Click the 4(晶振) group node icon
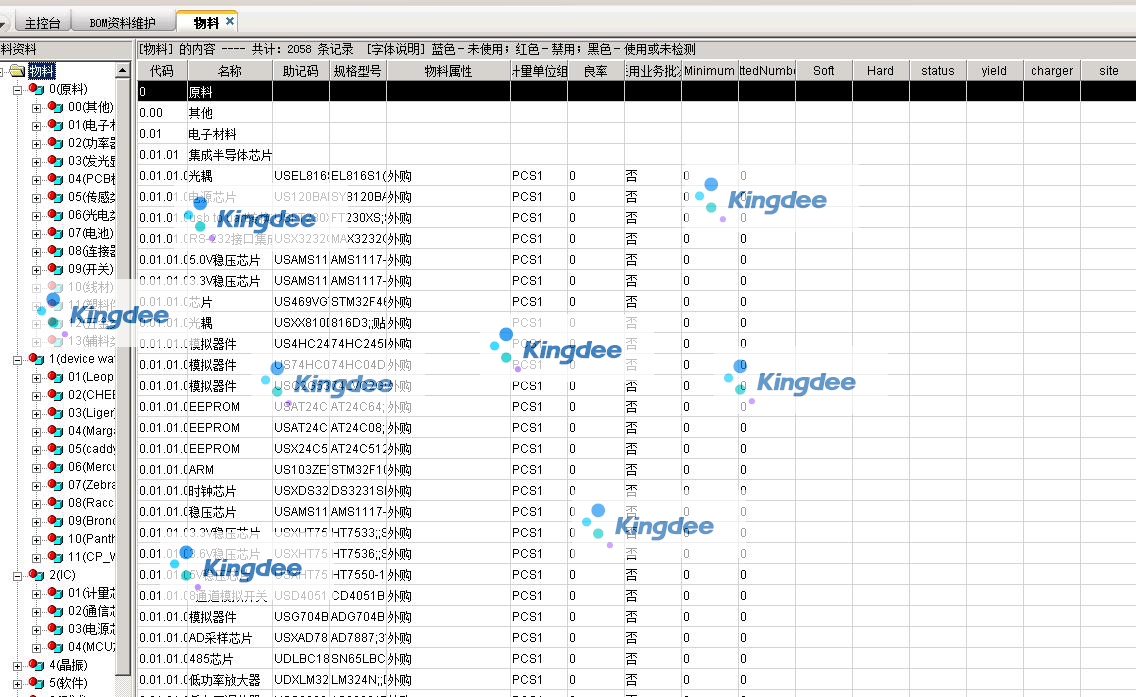 click(36, 665)
